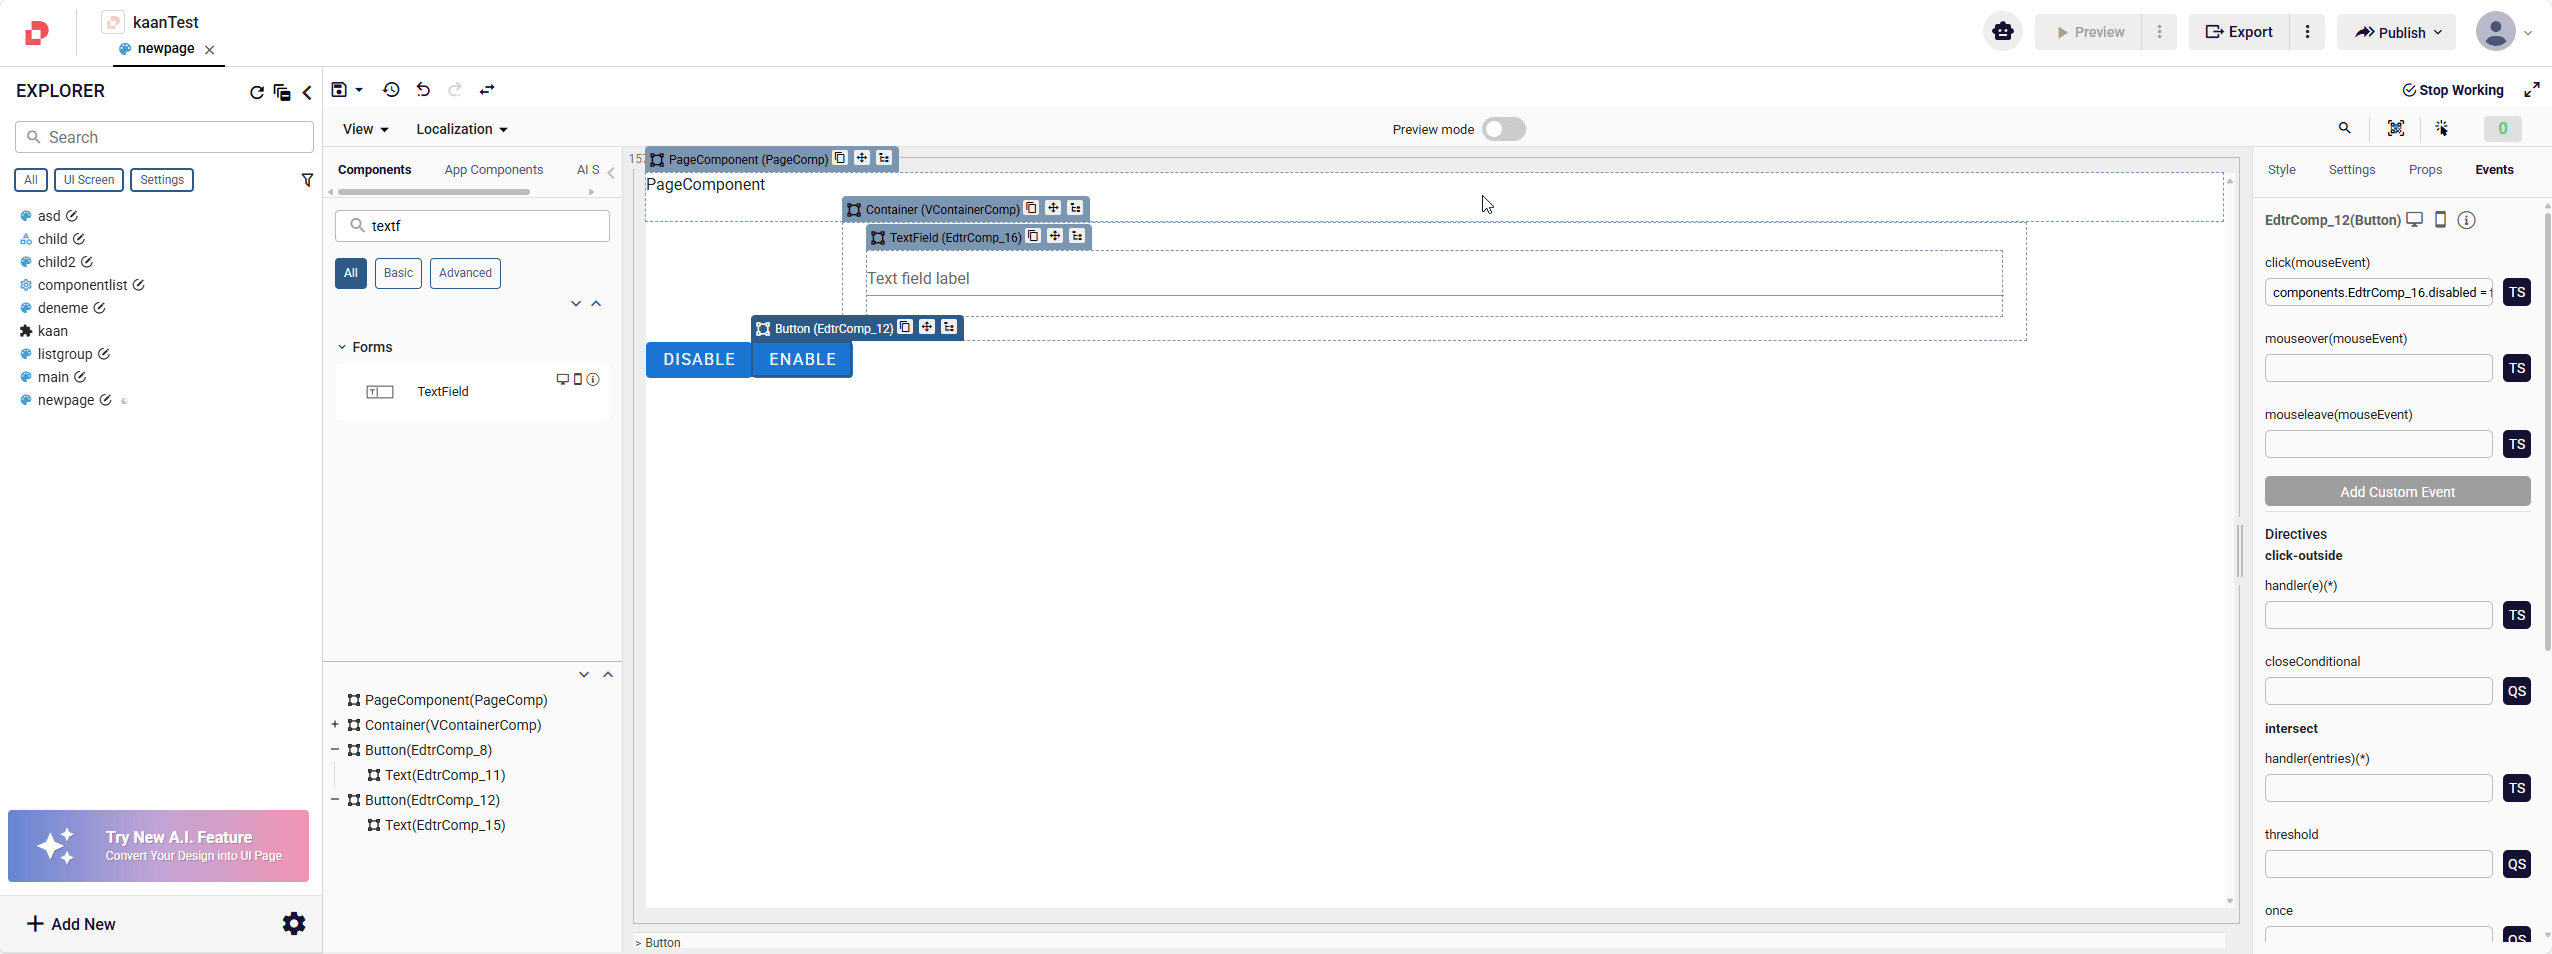Click the fullscreen expand icon top right
Viewport: 2552px width, 954px height.
tap(2531, 90)
